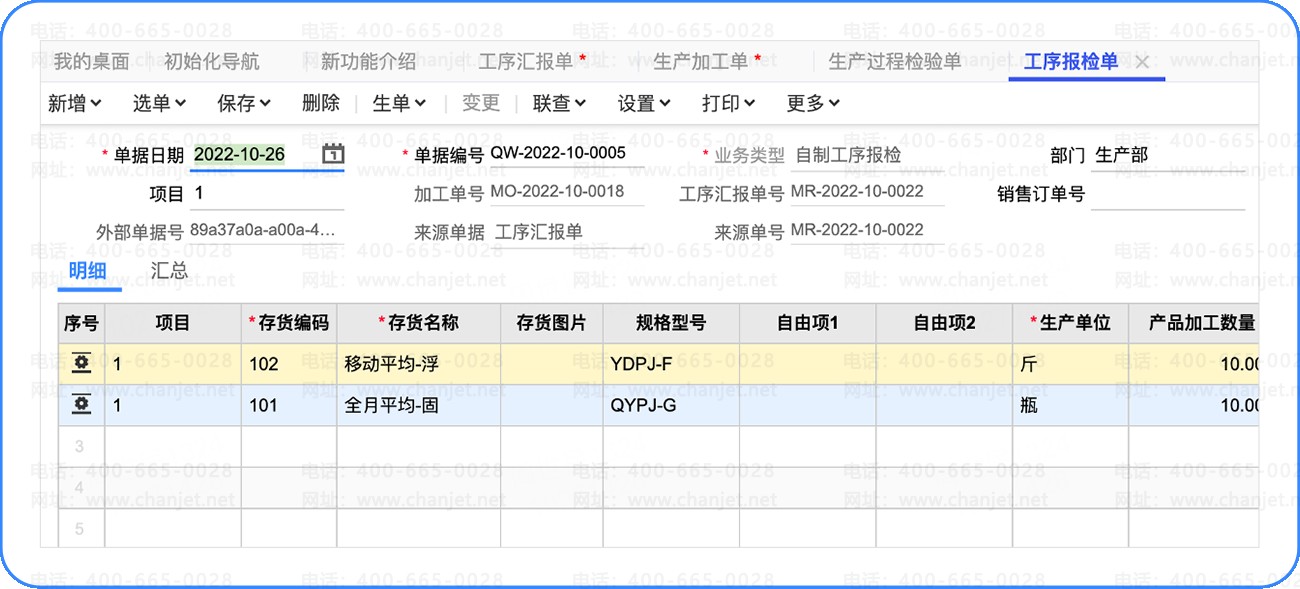Switch to the 生产过程检验单 tab
This screenshot has width=1300, height=589.
895,62
